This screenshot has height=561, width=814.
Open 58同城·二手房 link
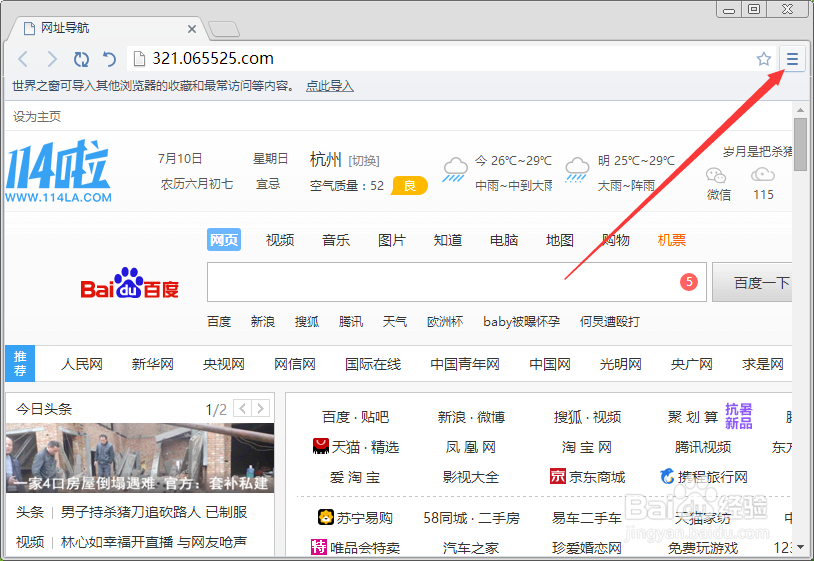click(x=471, y=518)
